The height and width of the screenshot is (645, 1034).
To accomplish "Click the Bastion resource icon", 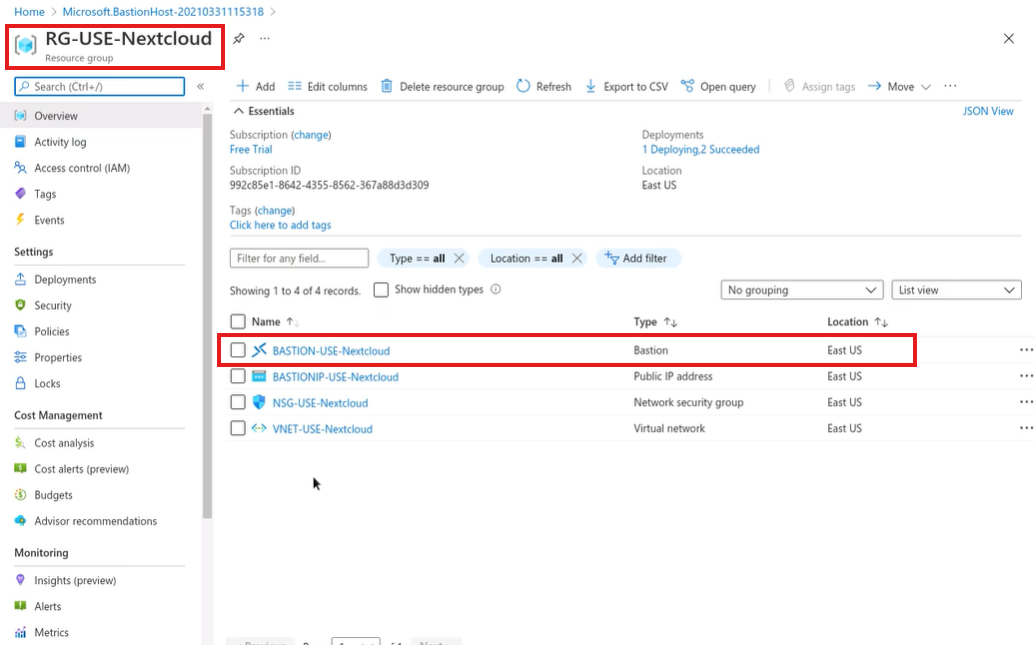I will 259,350.
